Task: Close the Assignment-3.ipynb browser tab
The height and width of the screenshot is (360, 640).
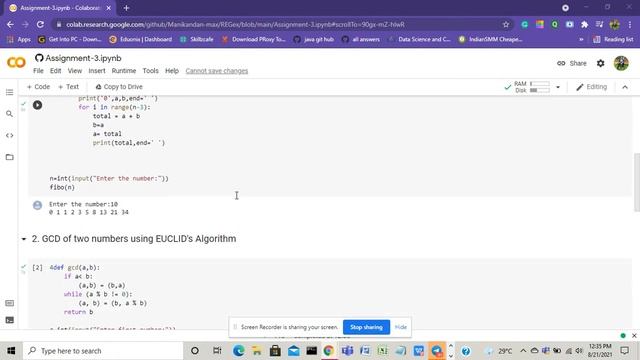Action: pos(108,8)
